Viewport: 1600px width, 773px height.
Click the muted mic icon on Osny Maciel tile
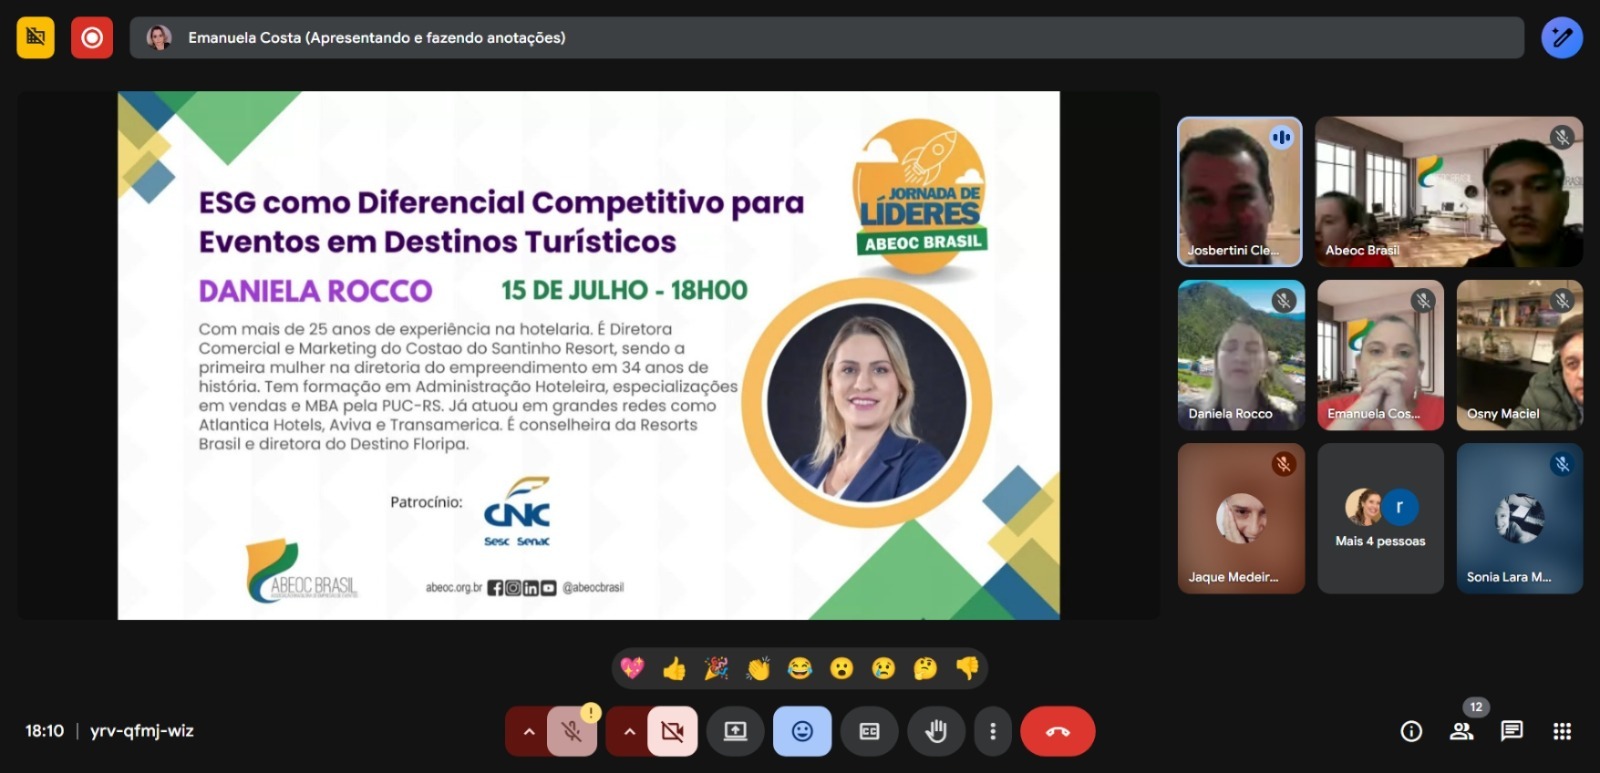1562,300
